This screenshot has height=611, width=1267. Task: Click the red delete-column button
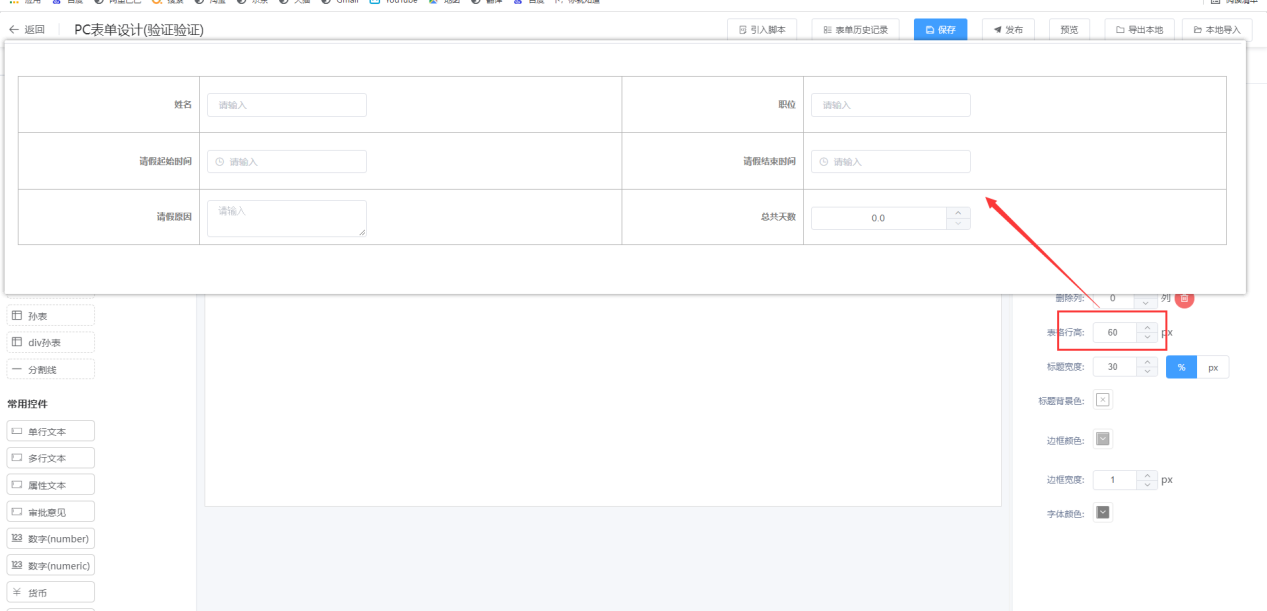[x=1184, y=298]
